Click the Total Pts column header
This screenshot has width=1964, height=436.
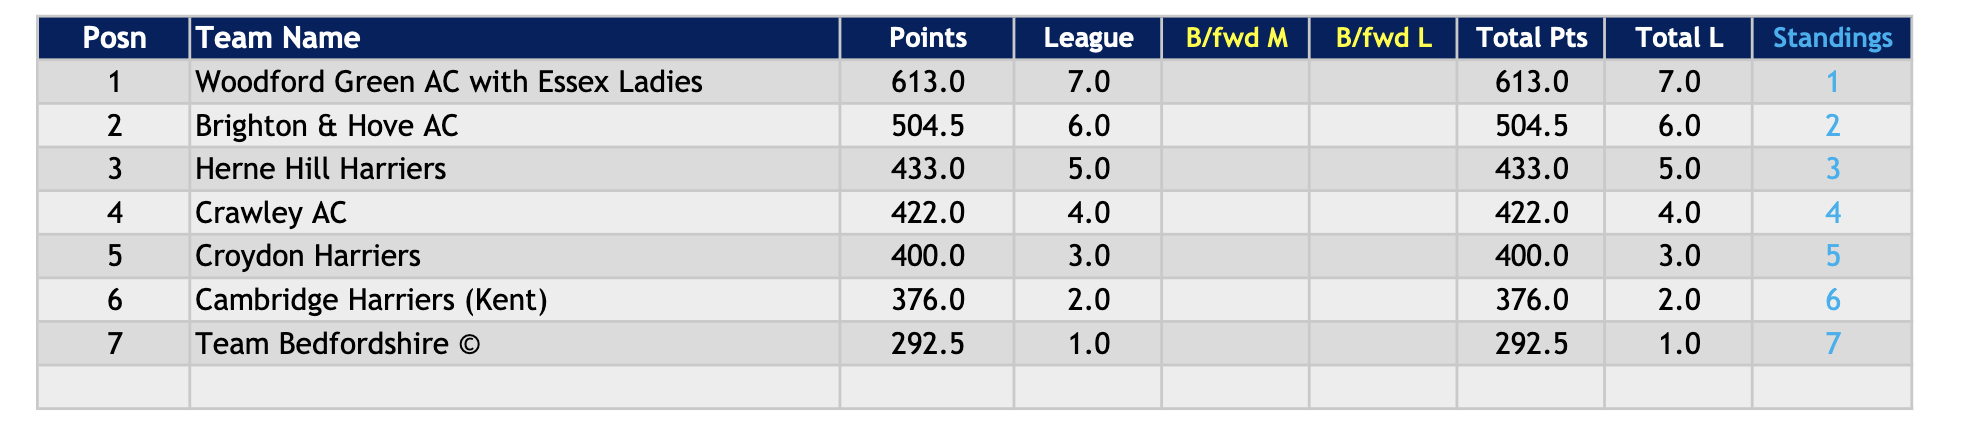(x=1531, y=38)
